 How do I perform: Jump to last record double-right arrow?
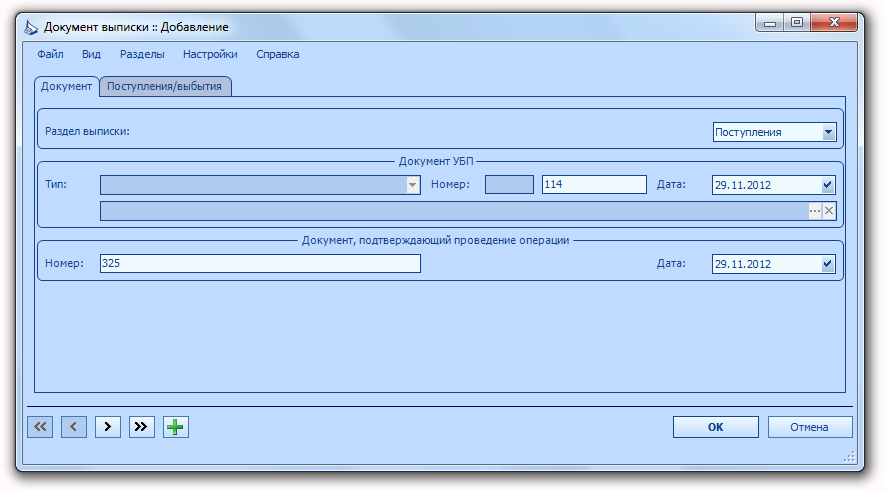142,427
